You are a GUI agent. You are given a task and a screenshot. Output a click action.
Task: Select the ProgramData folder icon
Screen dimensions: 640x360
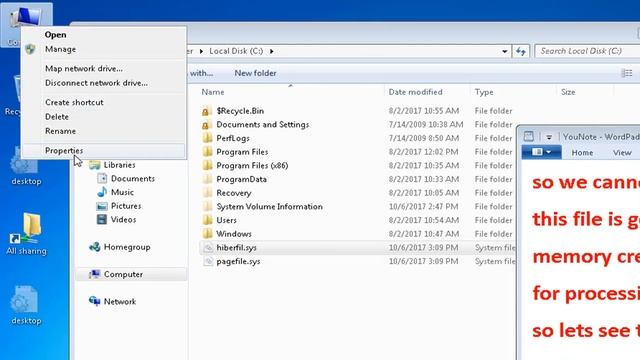coord(207,179)
